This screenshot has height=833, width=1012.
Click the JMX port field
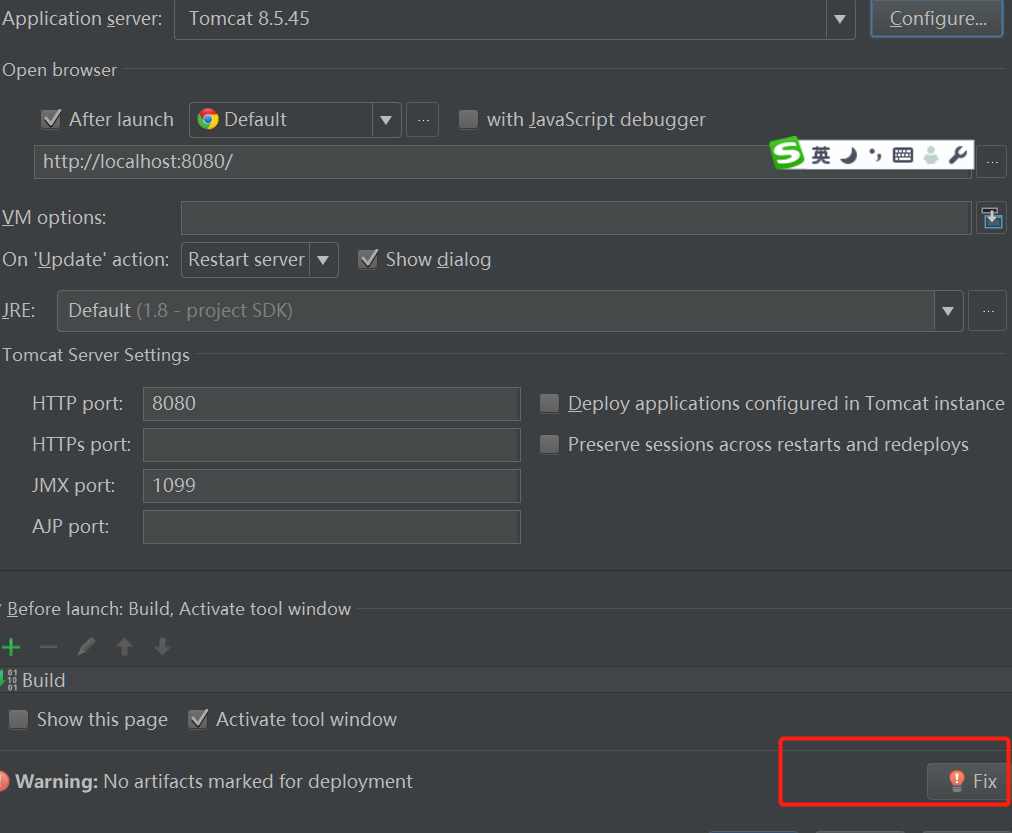tap(332, 486)
